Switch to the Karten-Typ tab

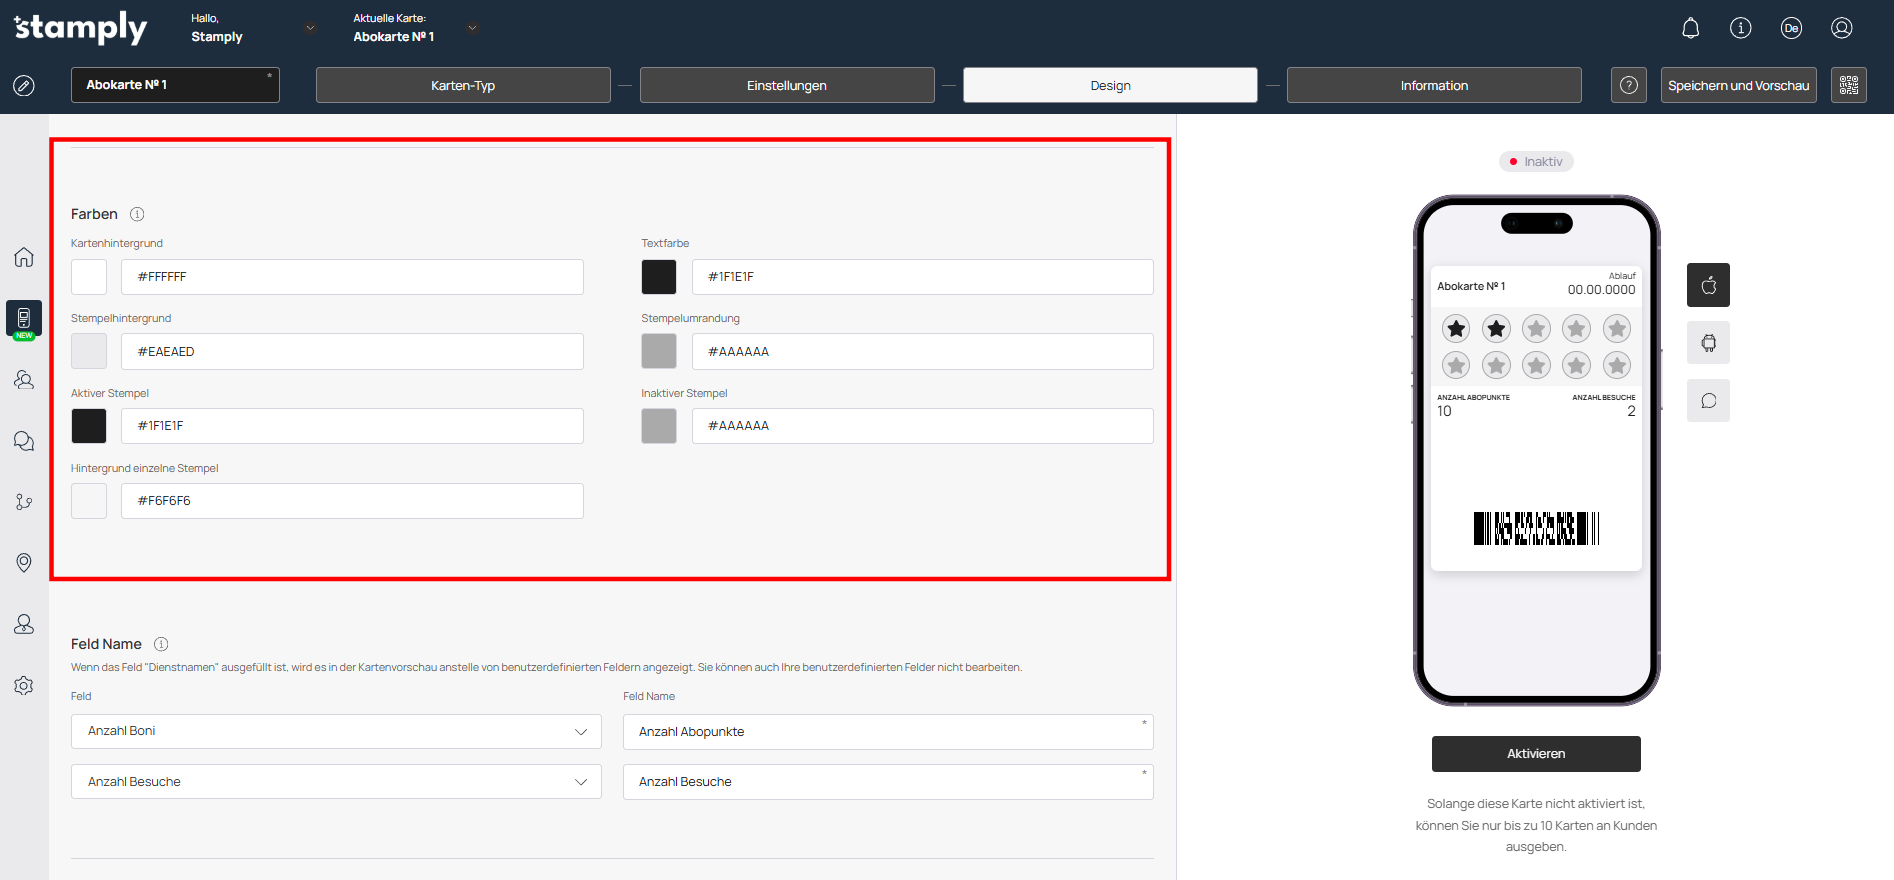tap(463, 85)
